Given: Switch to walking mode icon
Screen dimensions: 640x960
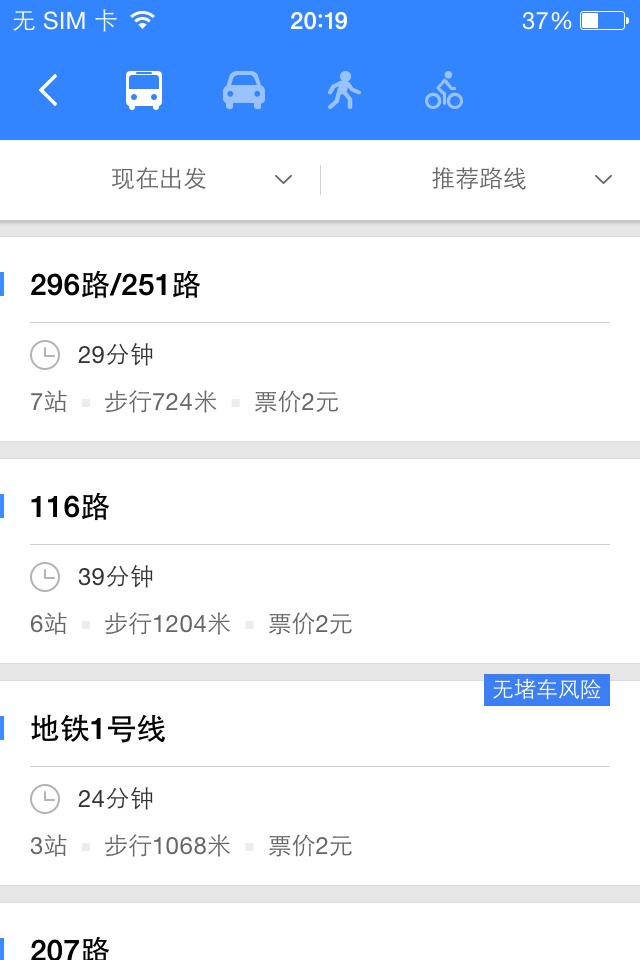Looking at the screenshot, I should click(x=343, y=91).
